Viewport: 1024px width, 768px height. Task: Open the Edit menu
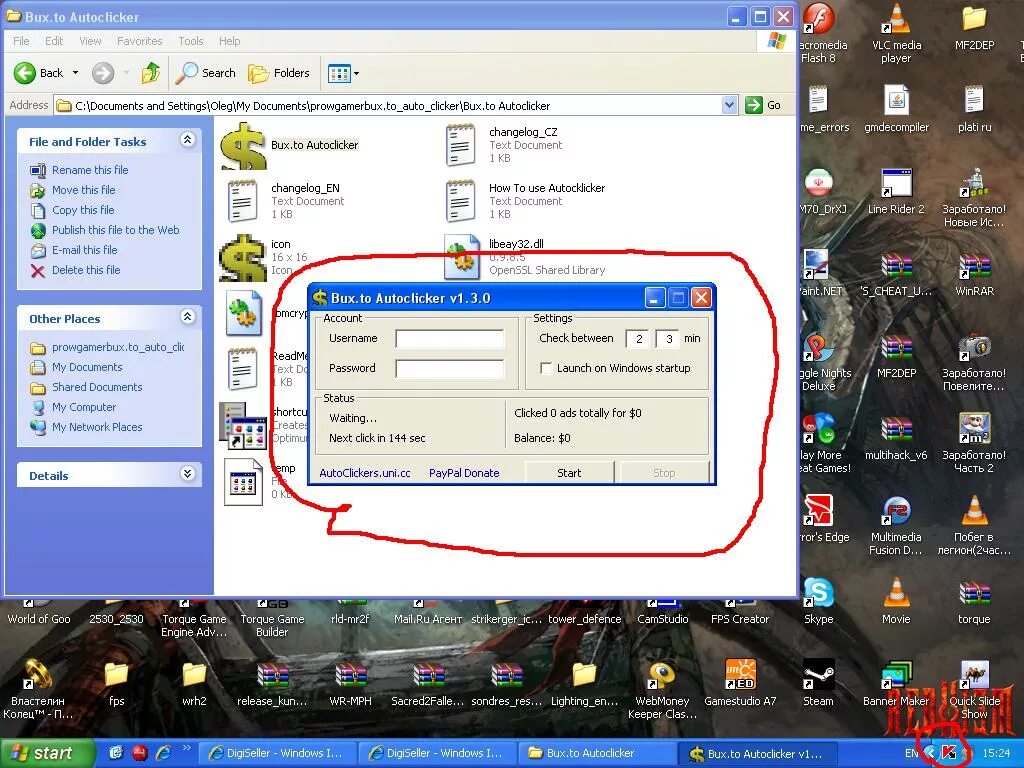point(54,41)
